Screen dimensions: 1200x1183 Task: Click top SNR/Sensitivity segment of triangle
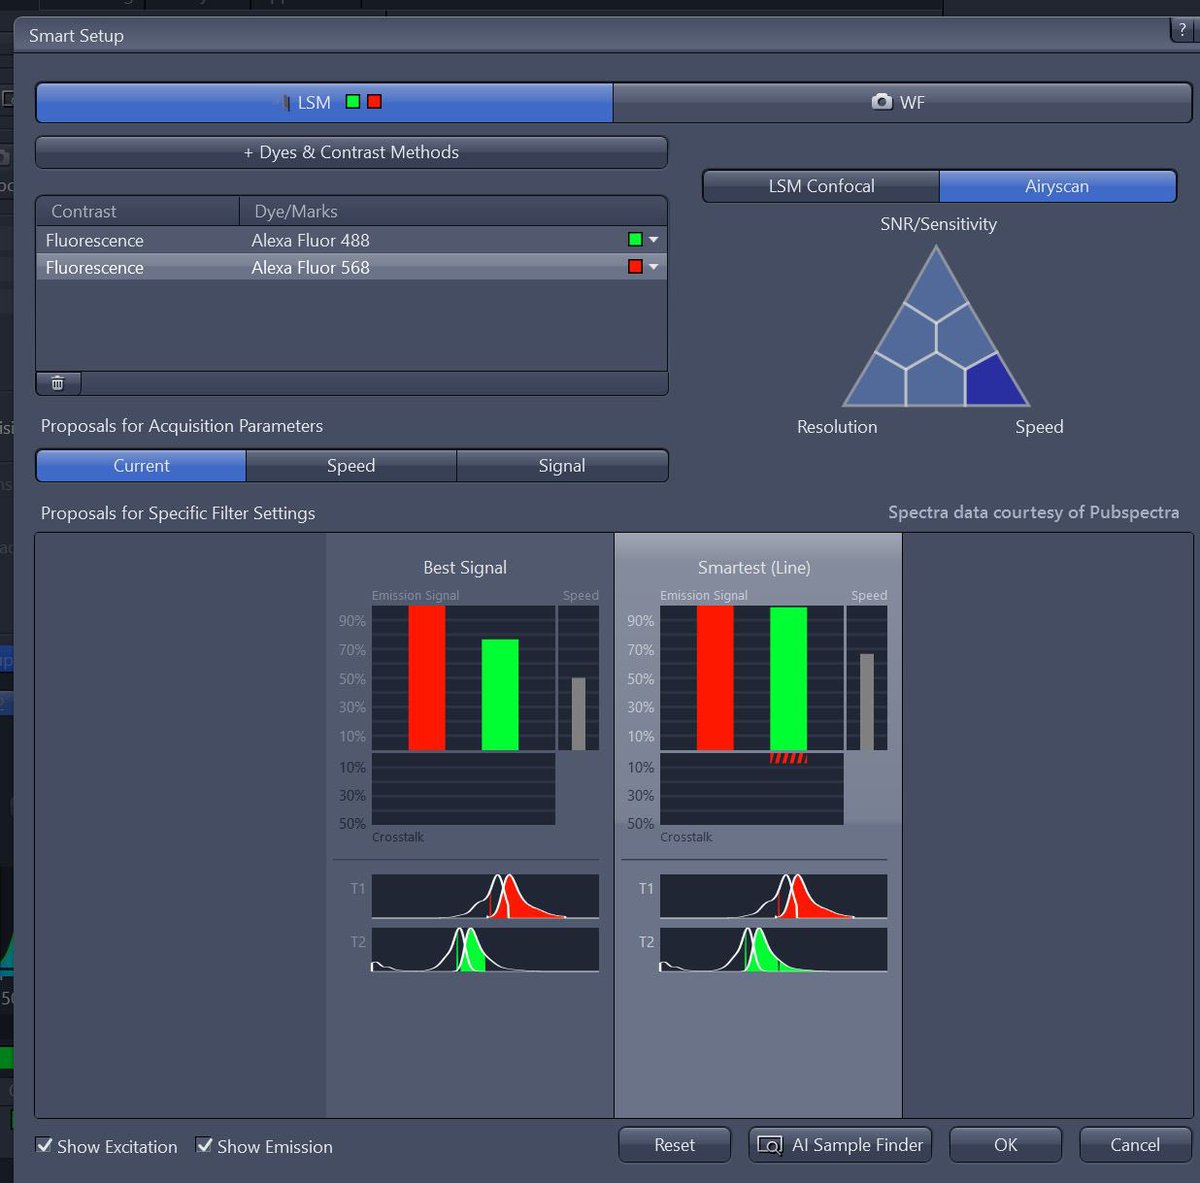936,286
